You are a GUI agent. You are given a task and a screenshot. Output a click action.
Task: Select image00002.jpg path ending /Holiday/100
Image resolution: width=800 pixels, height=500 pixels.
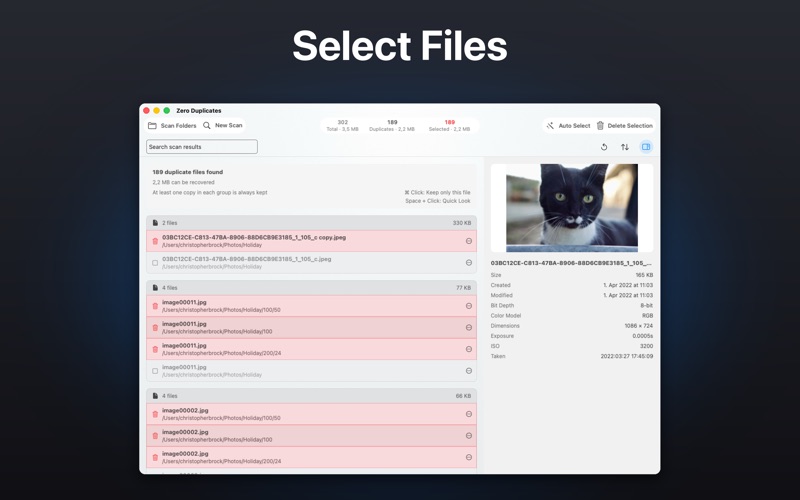pos(217,440)
